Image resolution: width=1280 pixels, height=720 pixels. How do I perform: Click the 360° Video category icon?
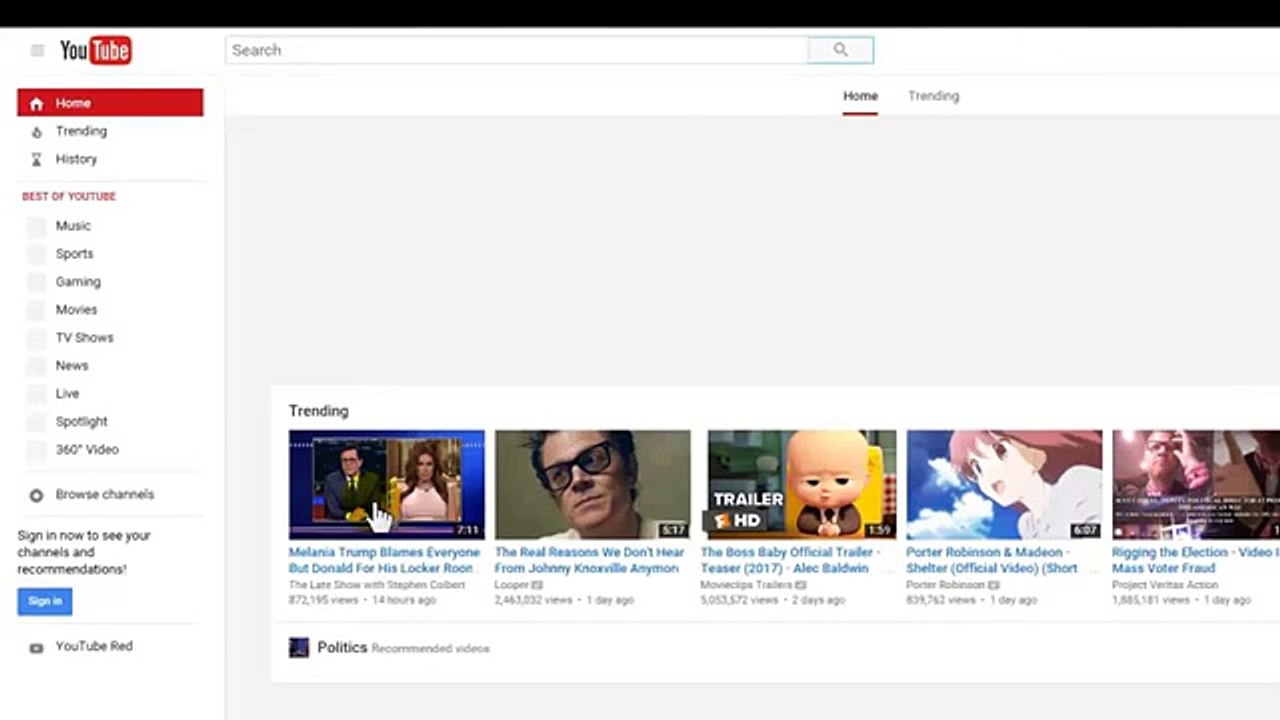[36, 450]
